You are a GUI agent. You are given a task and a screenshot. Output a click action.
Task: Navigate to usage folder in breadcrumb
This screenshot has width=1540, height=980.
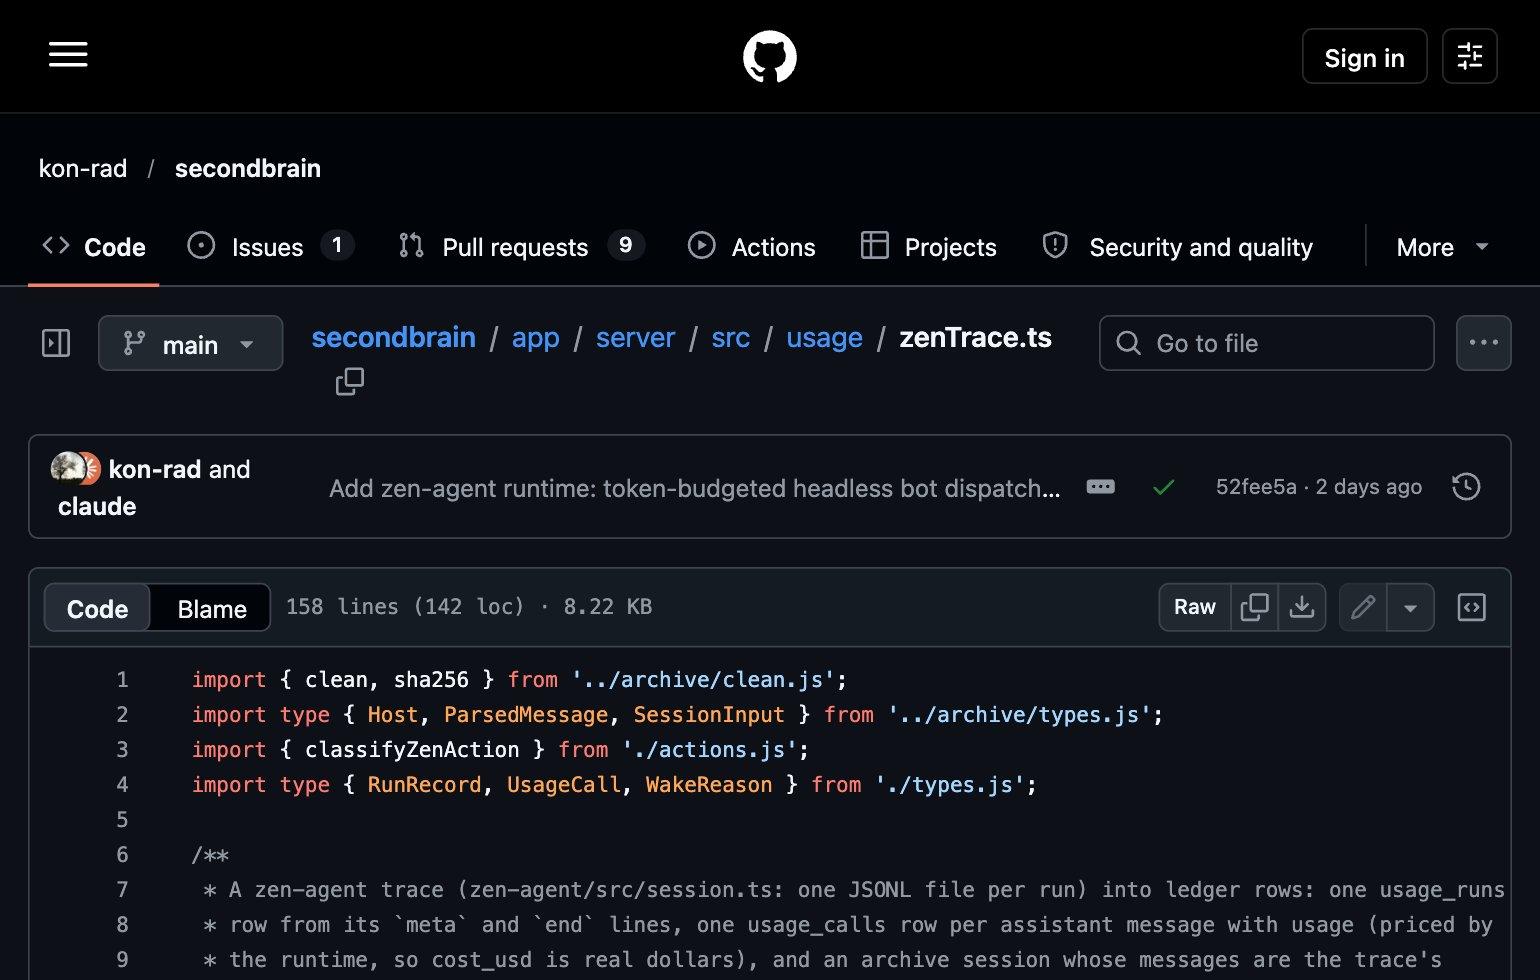tap(824, 337)
